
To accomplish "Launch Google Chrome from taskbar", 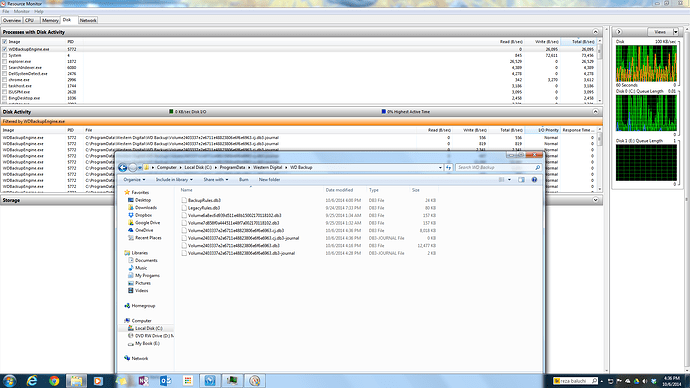I will tap(54, 381).
